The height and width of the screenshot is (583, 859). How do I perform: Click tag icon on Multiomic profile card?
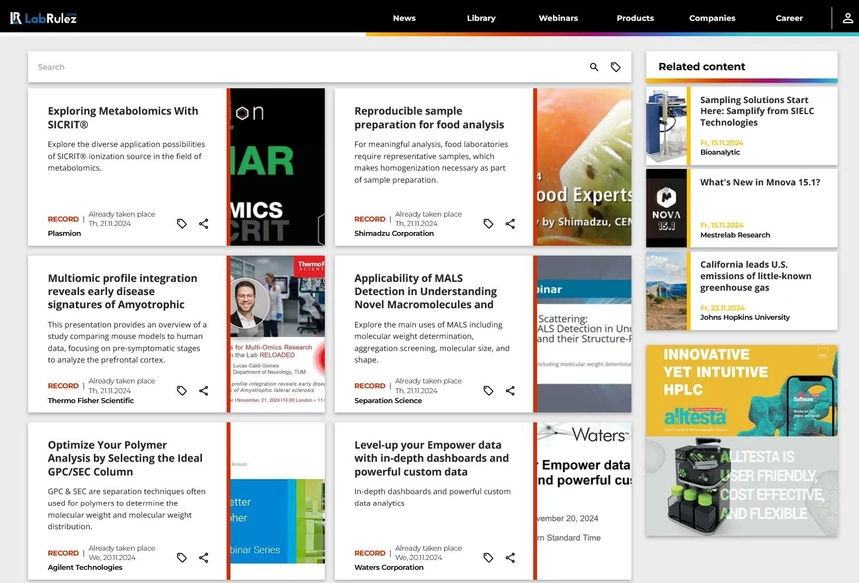click(x=182, y=391)
